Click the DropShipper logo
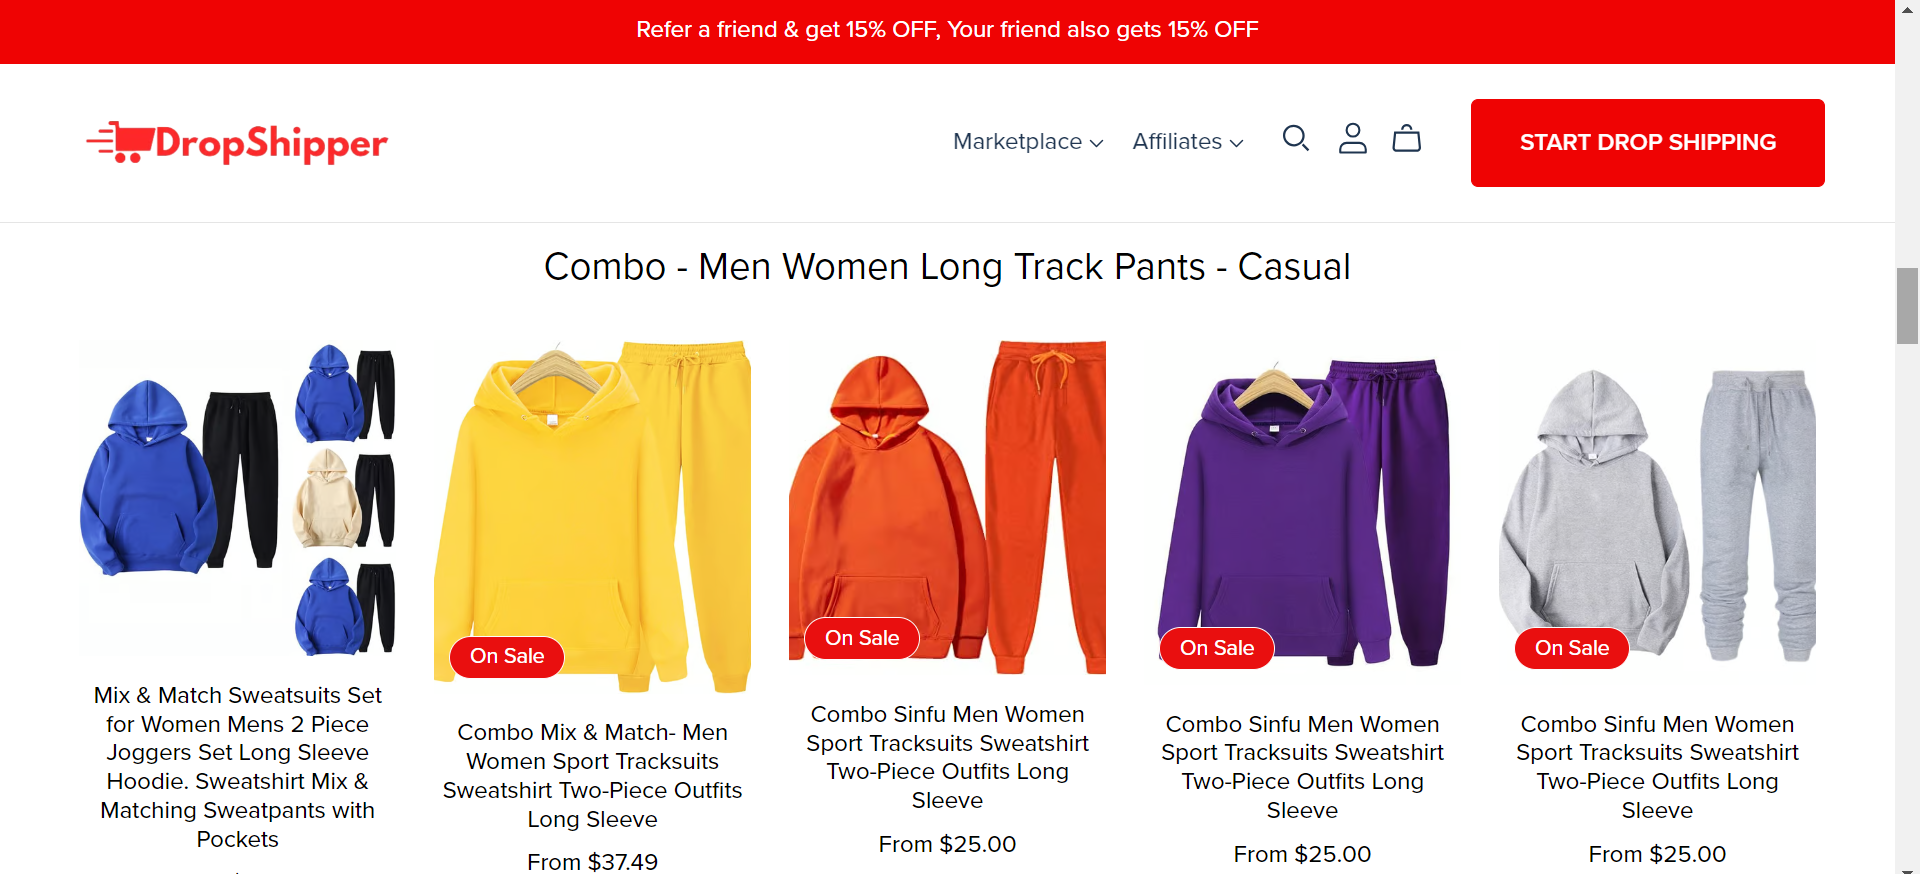This screenshot has width=1920, height=874. click(x=237, y=143)
